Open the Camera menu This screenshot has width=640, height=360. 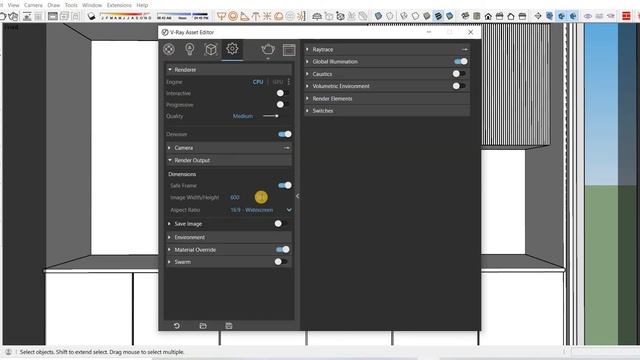coord(33,5)
